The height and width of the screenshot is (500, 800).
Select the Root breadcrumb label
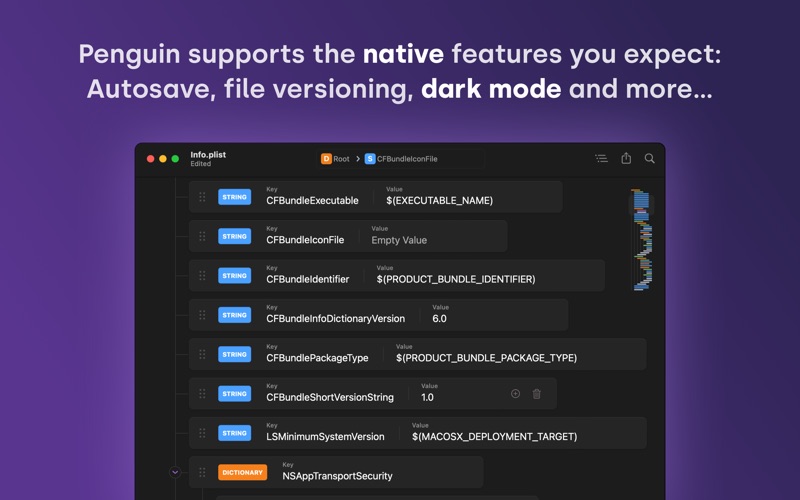341,159
